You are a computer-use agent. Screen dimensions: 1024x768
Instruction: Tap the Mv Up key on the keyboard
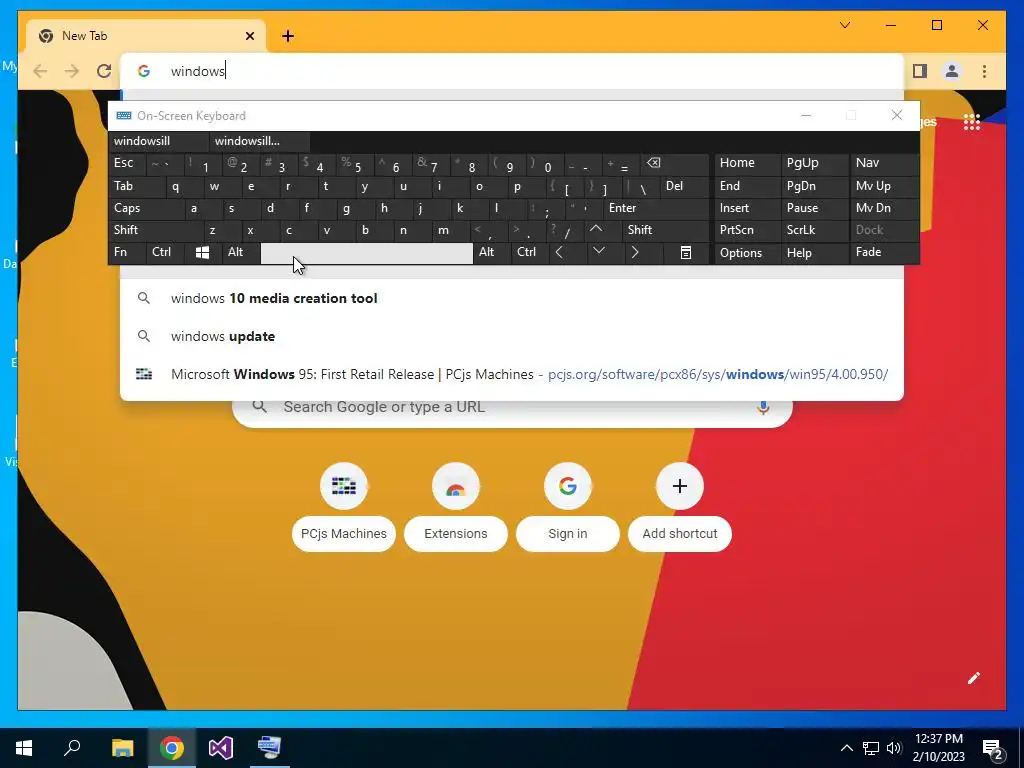[x=884, y=186]
